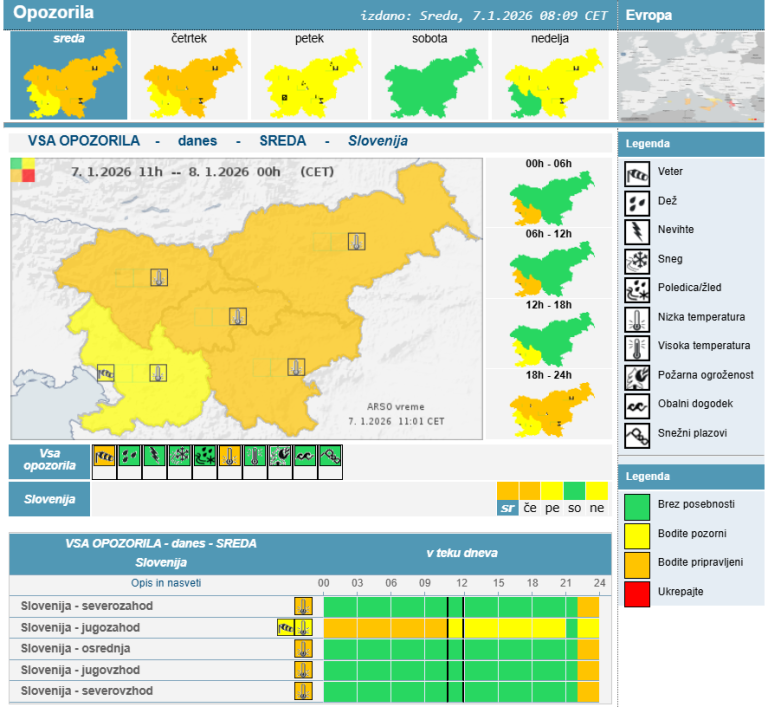768x707 pixels.
Task: Click the wind icon on the southwest map region
Action: (106, 373)
